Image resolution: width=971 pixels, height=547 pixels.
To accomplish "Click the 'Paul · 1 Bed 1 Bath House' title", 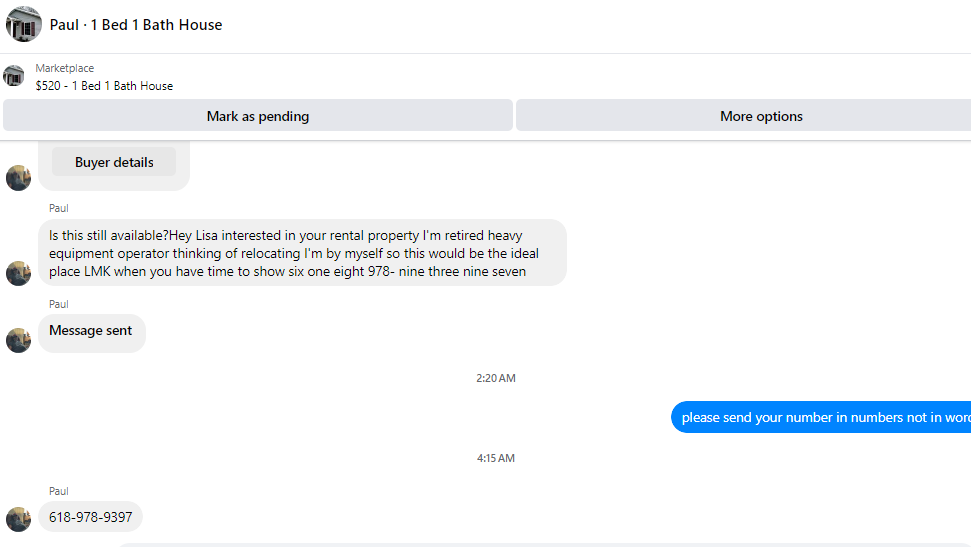I will [x=136, y=25].
